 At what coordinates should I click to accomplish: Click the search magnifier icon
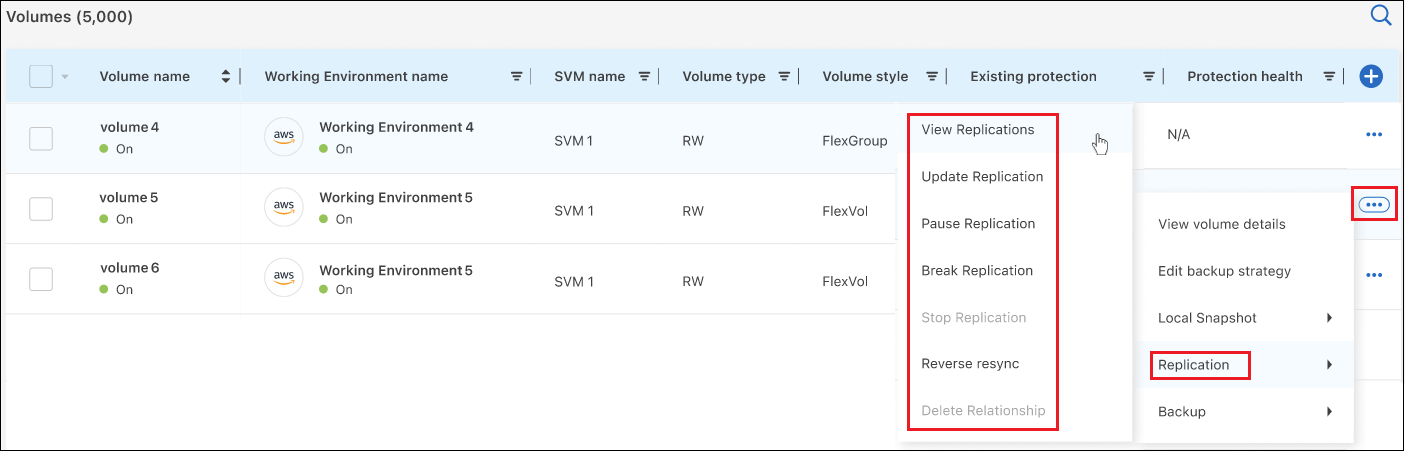1380,15
